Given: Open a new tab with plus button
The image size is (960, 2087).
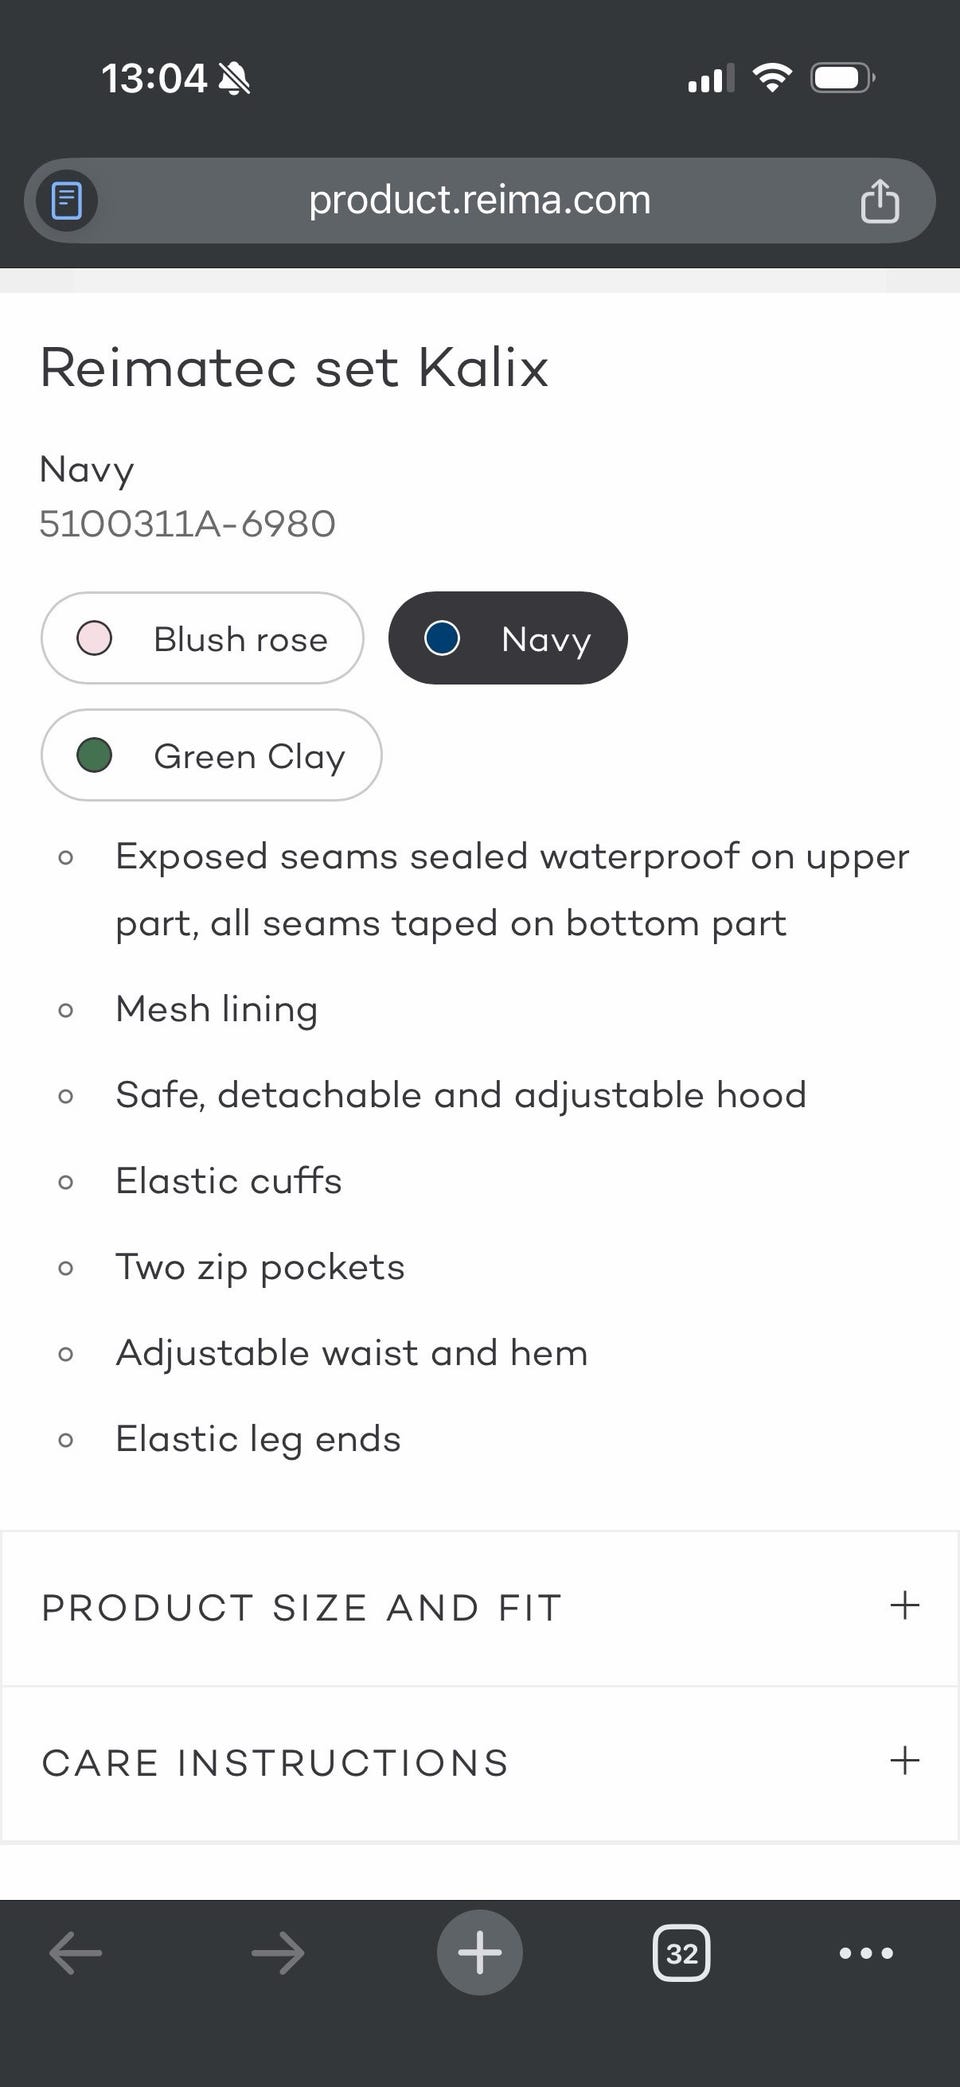Looking at the screenshot, I should click(479, 1952).
